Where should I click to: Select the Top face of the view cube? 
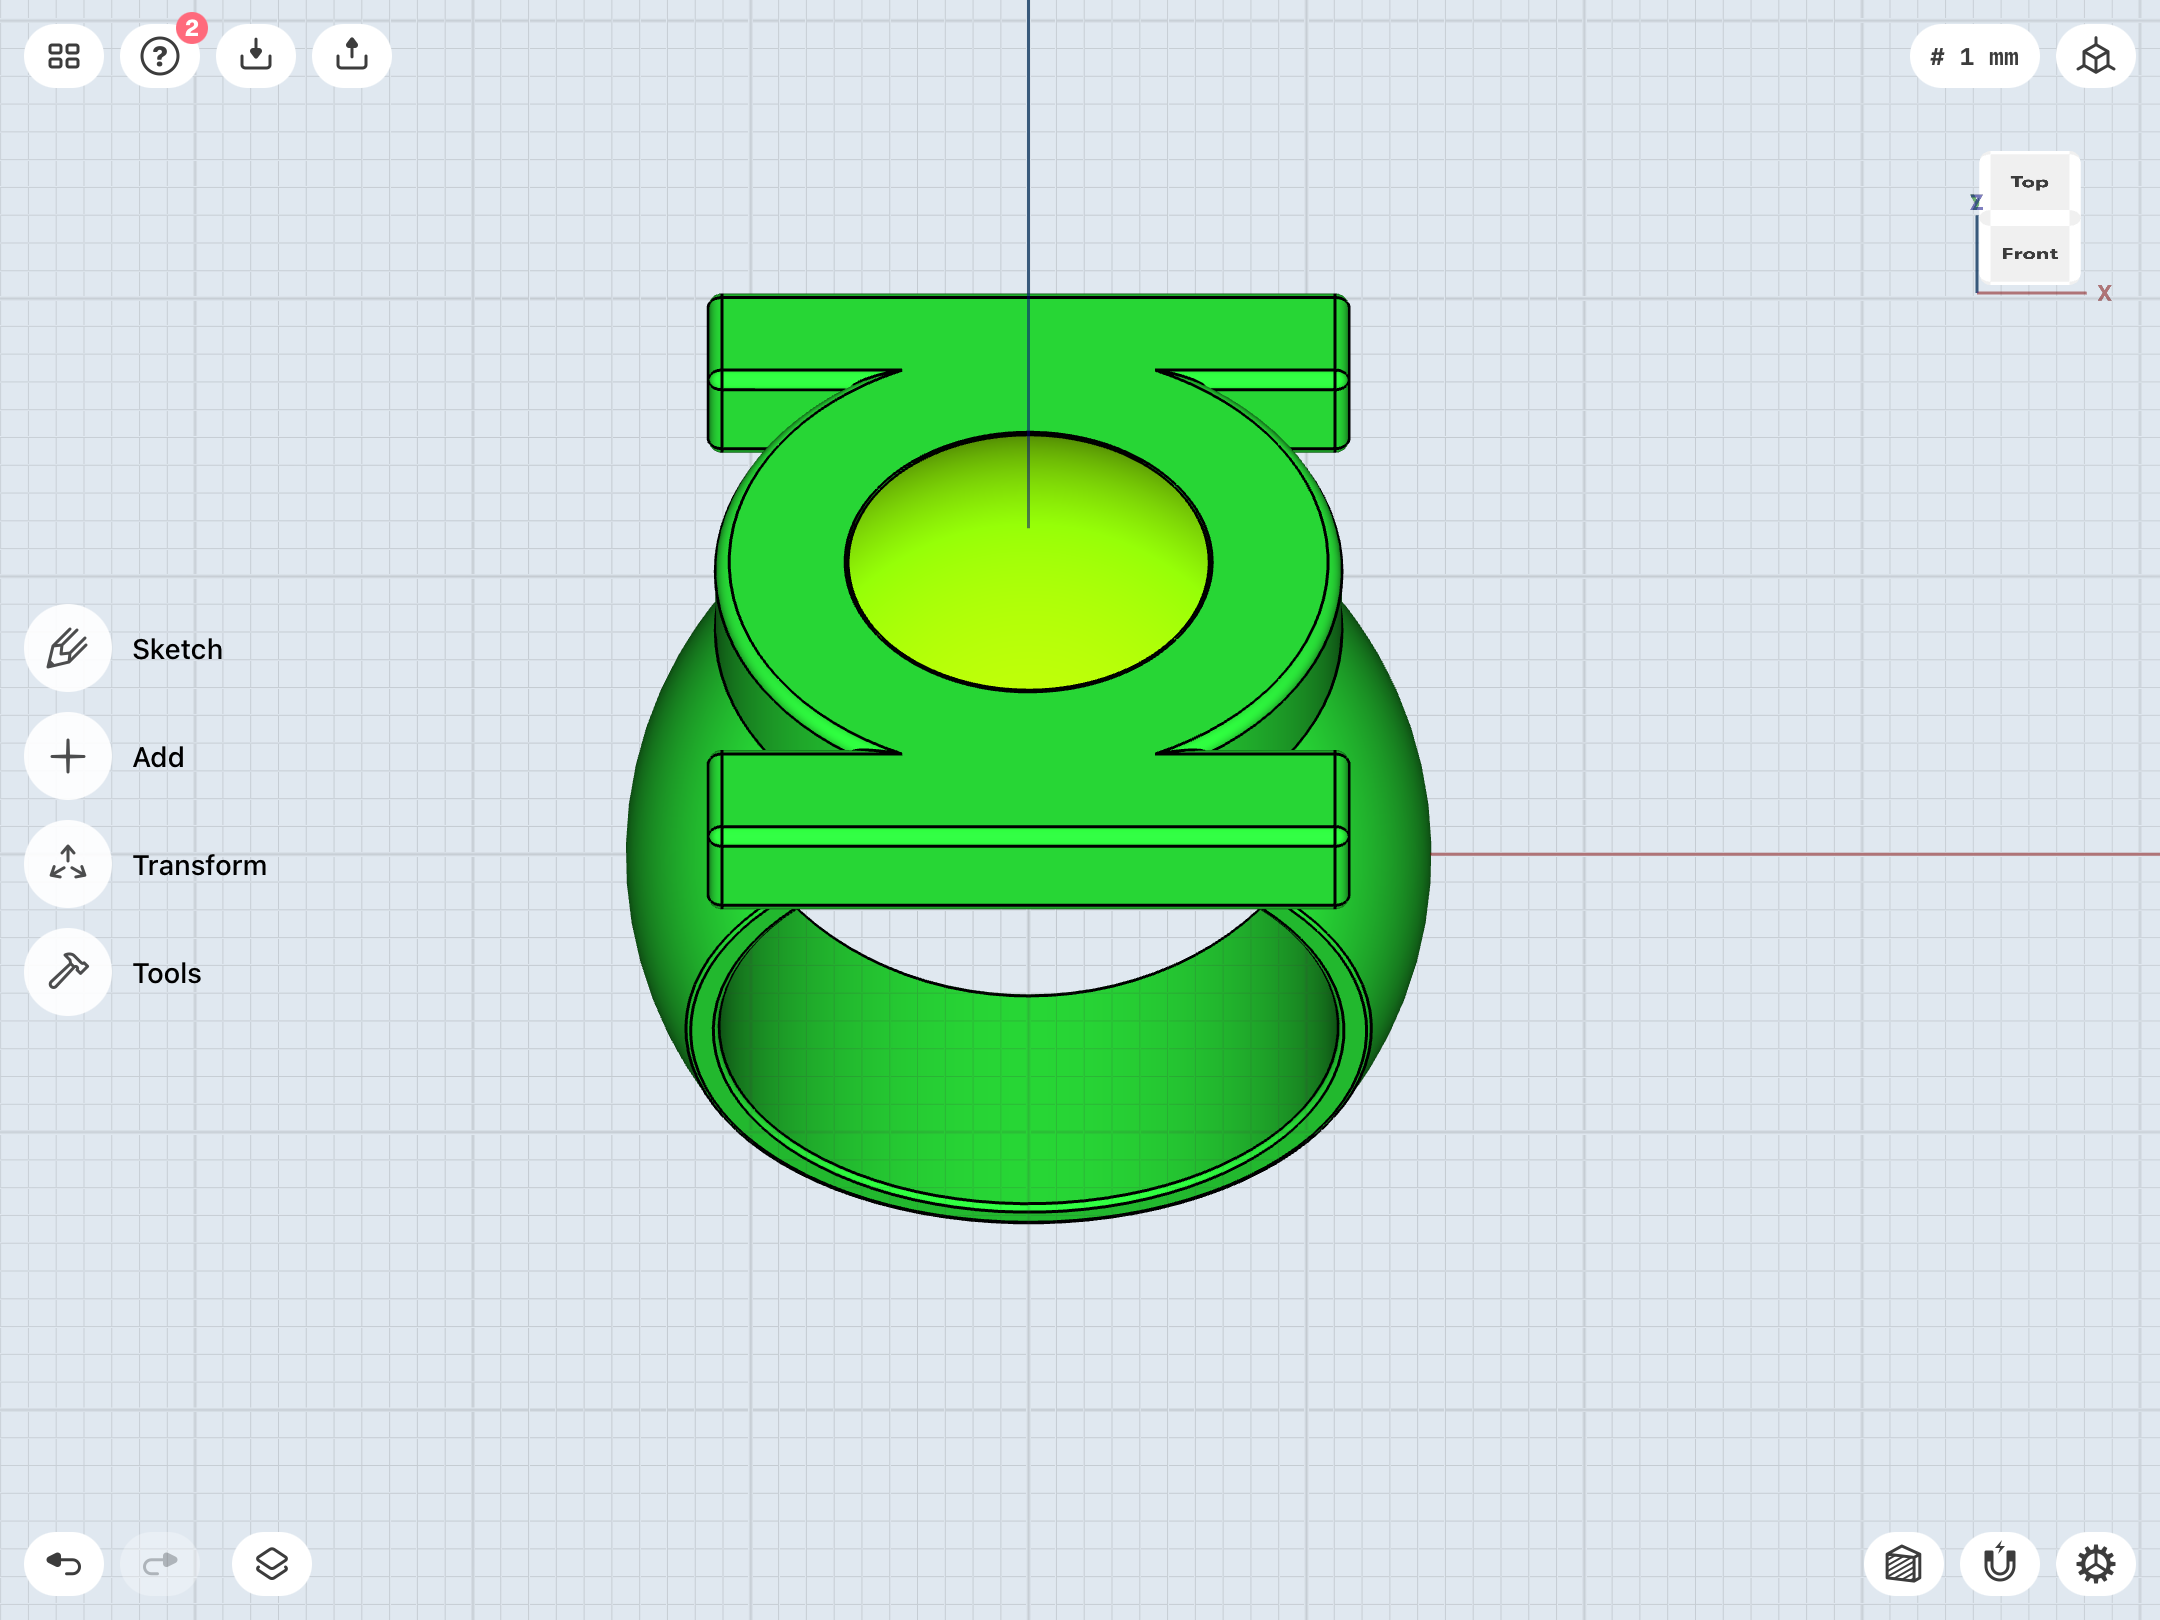click(2029, 182)
